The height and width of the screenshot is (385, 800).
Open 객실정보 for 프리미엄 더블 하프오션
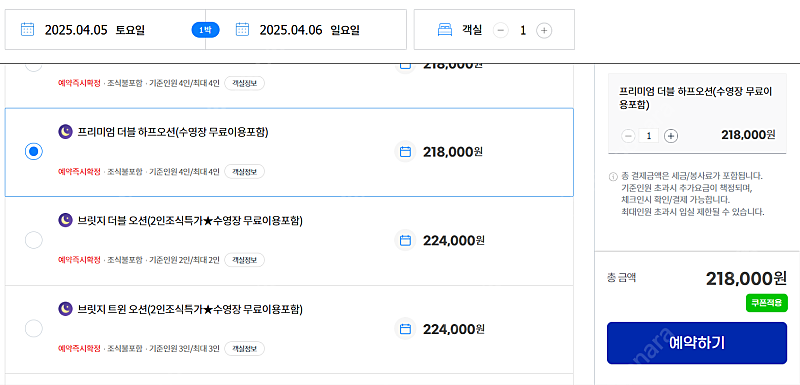click(x=244, y=172)
